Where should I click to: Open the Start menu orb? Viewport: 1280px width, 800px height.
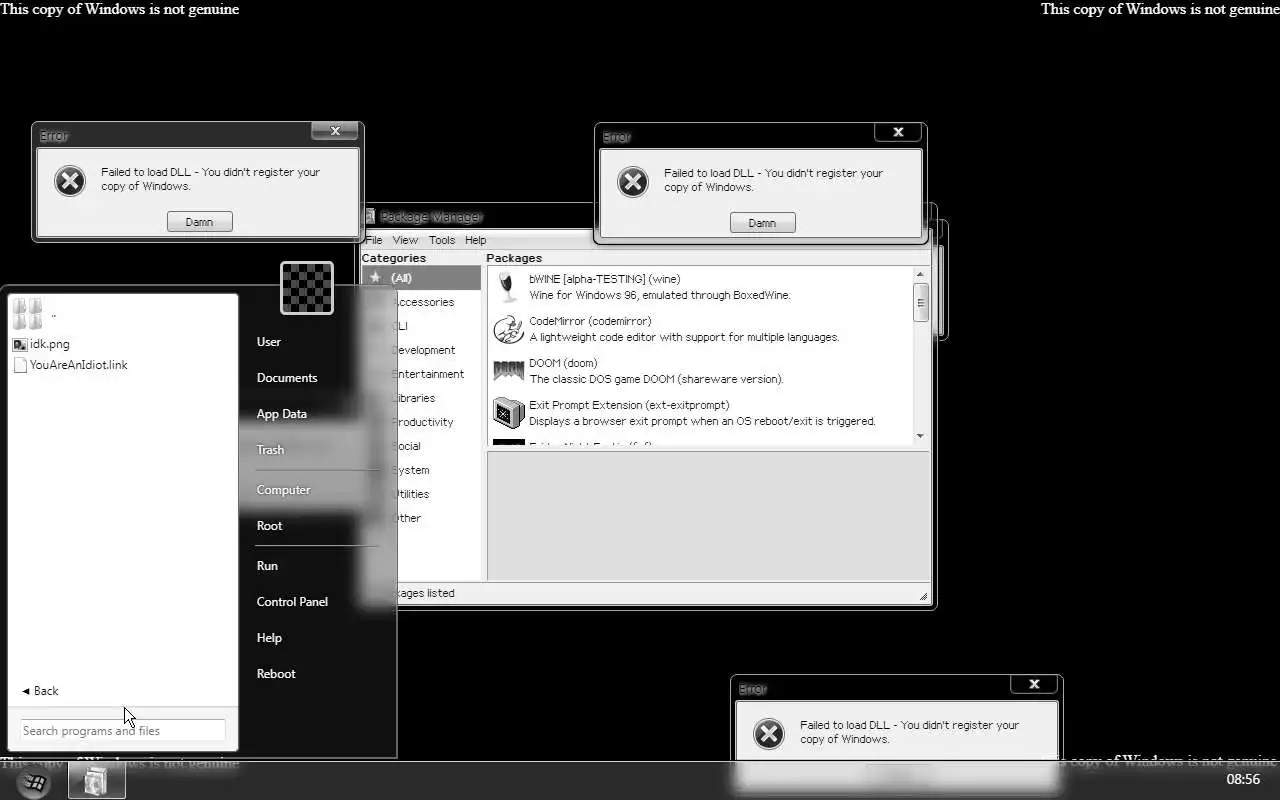[33, 782]
